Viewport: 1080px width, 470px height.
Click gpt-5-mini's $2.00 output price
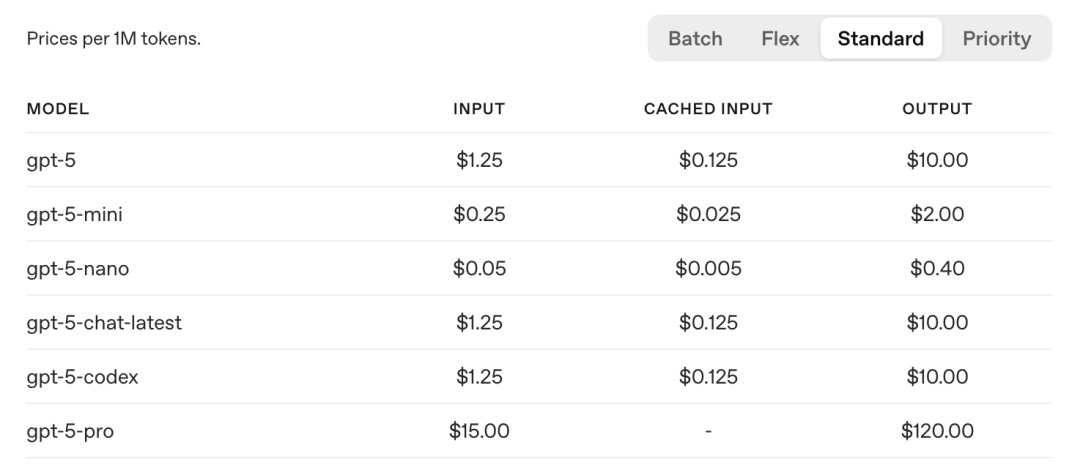click(x=937, y=214)
